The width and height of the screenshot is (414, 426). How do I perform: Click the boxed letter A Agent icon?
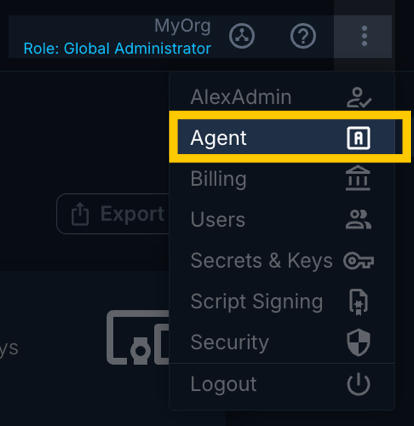358,138
